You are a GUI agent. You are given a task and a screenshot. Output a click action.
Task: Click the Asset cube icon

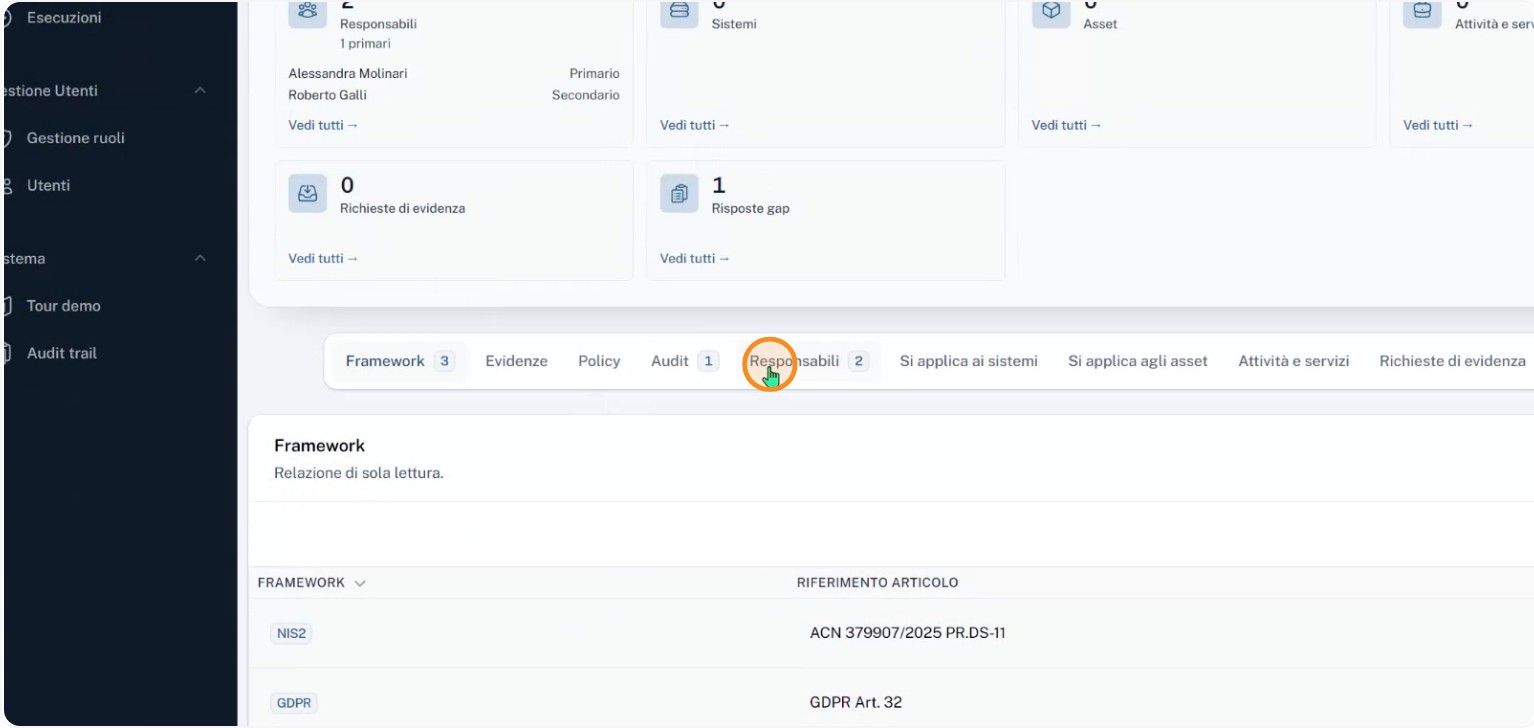1051,11
